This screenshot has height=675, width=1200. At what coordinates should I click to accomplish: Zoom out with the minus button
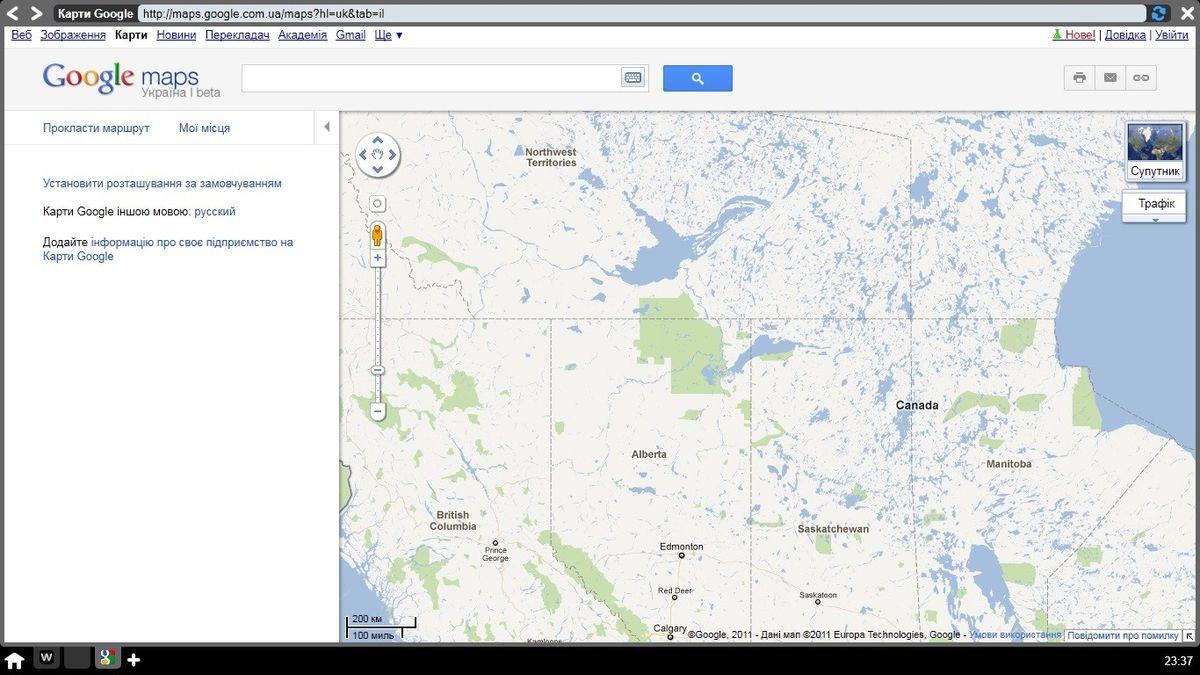378,411
